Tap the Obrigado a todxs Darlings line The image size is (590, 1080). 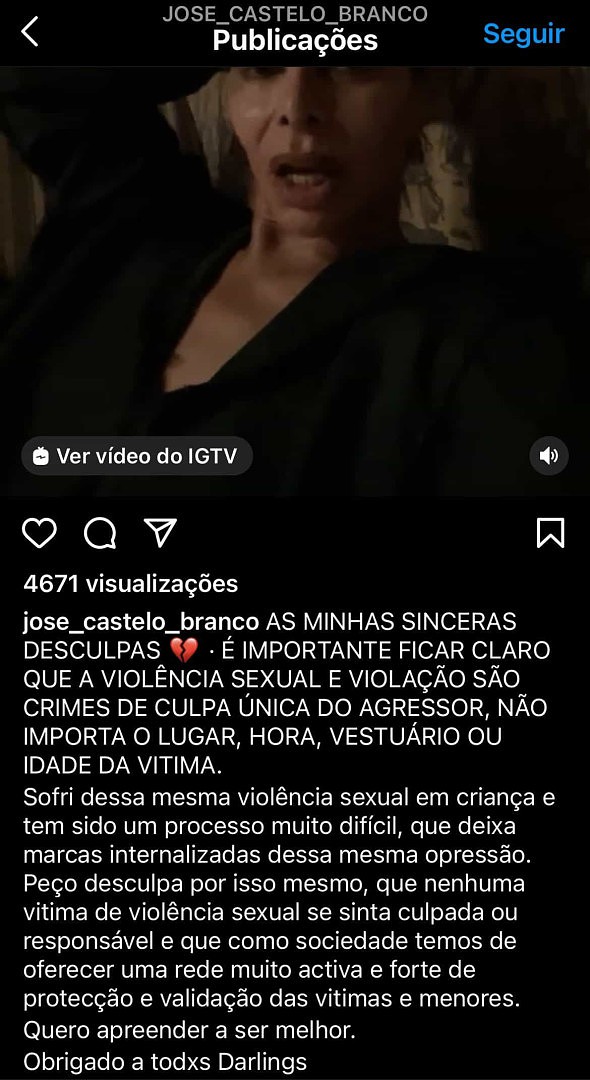(165, 1061)
